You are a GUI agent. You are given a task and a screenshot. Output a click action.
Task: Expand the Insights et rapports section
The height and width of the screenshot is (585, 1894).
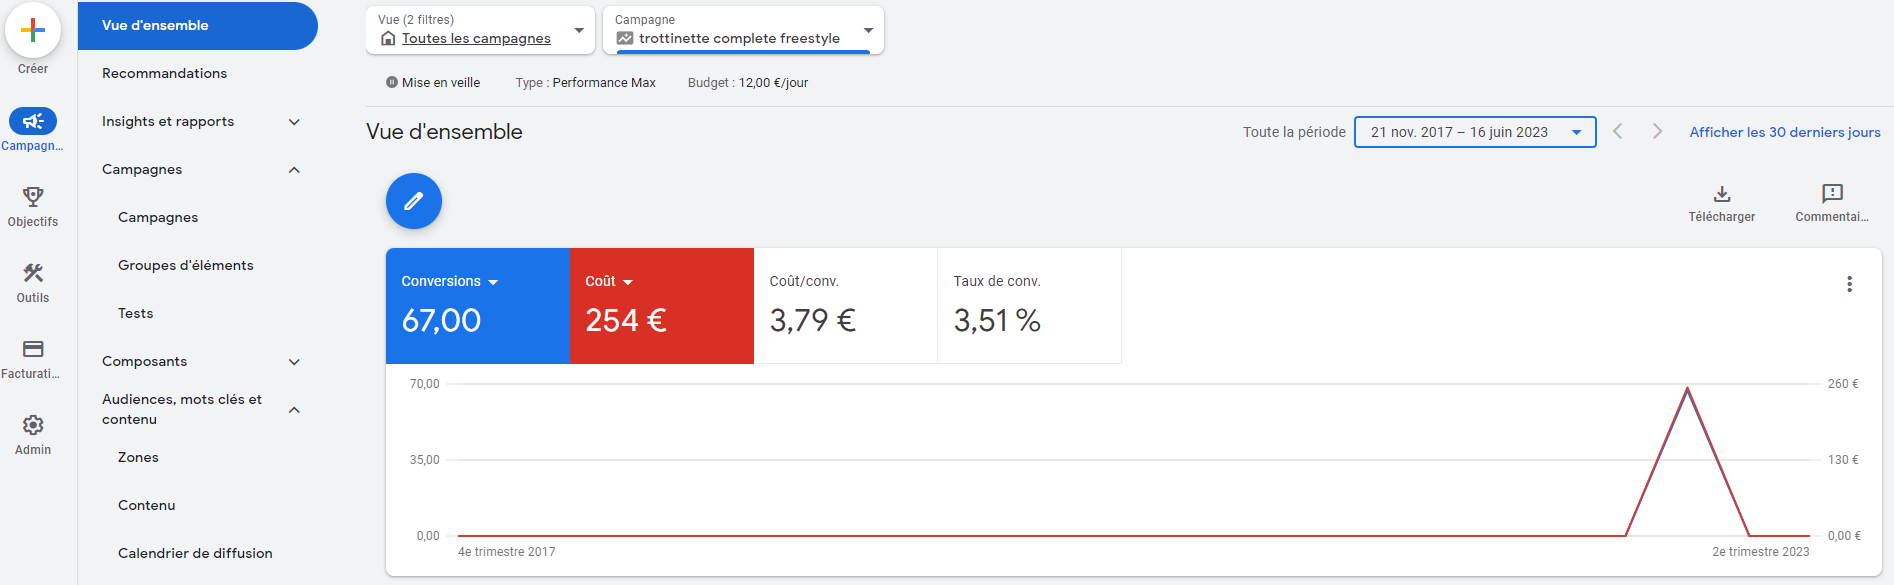pyautogui.click(x=294, y=122)
